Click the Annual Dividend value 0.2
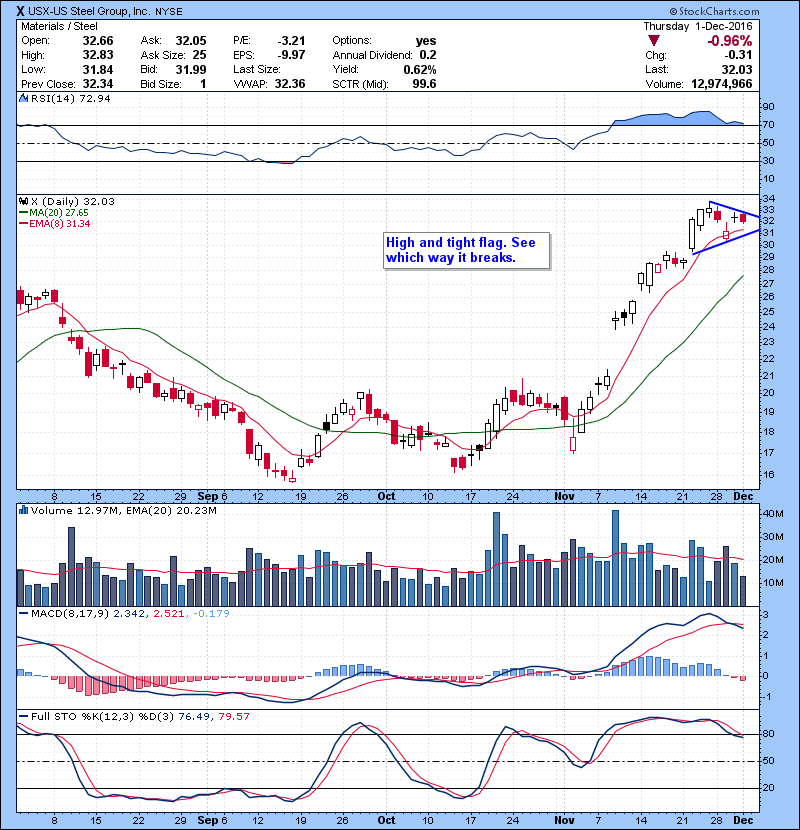This screenshot has width=800, height=830. (428, 55)
